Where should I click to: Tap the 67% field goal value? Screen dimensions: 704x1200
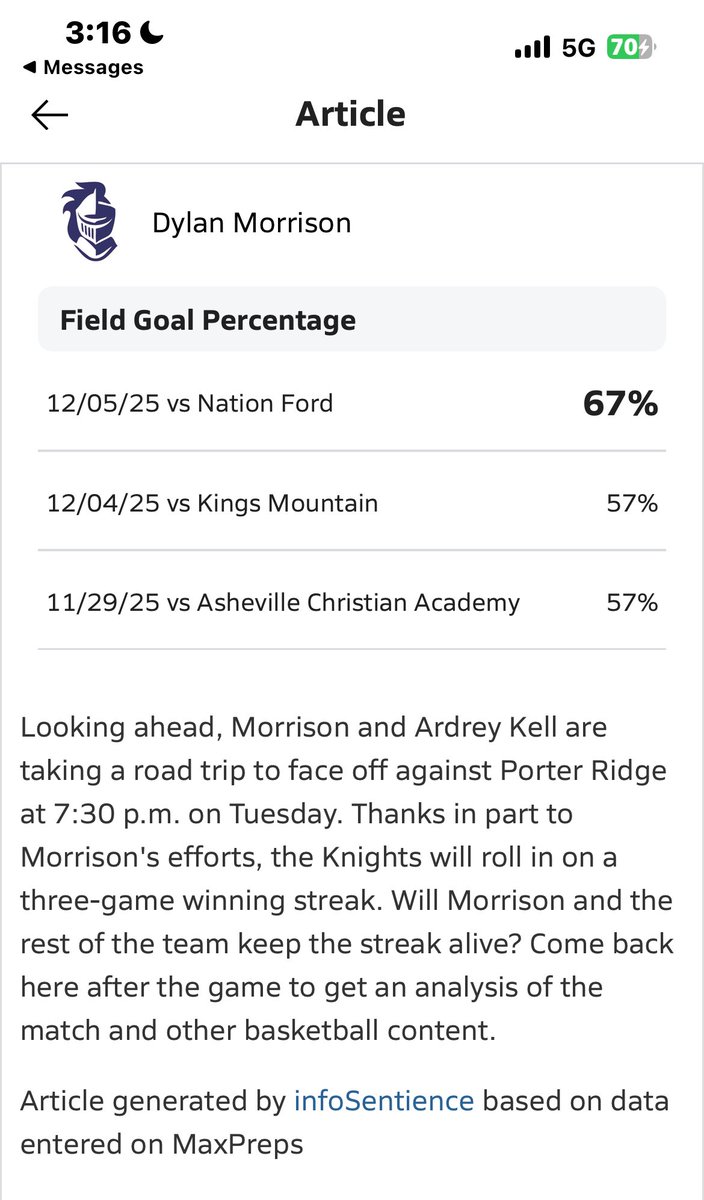(620, 404)
